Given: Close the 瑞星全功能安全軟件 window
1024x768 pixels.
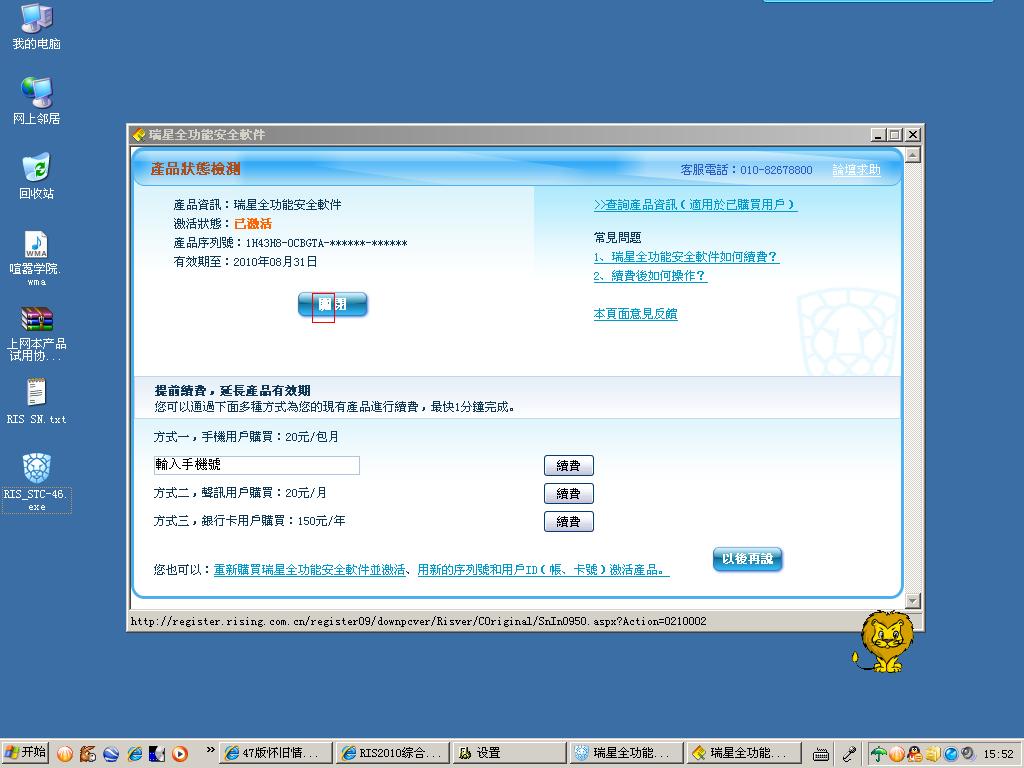Looking at the screenshot, I should point(913,135).
